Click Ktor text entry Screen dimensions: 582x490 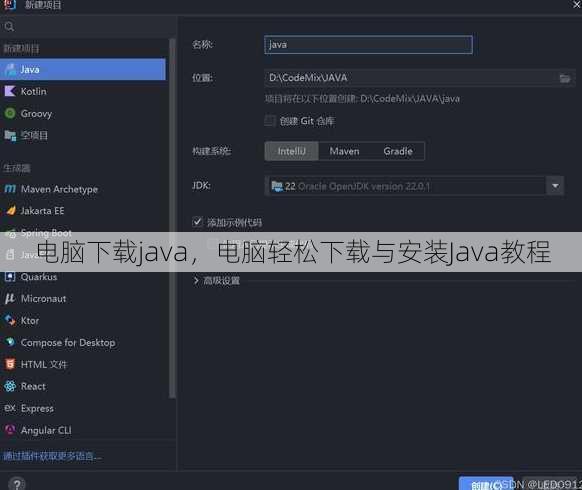pos(30,321)
